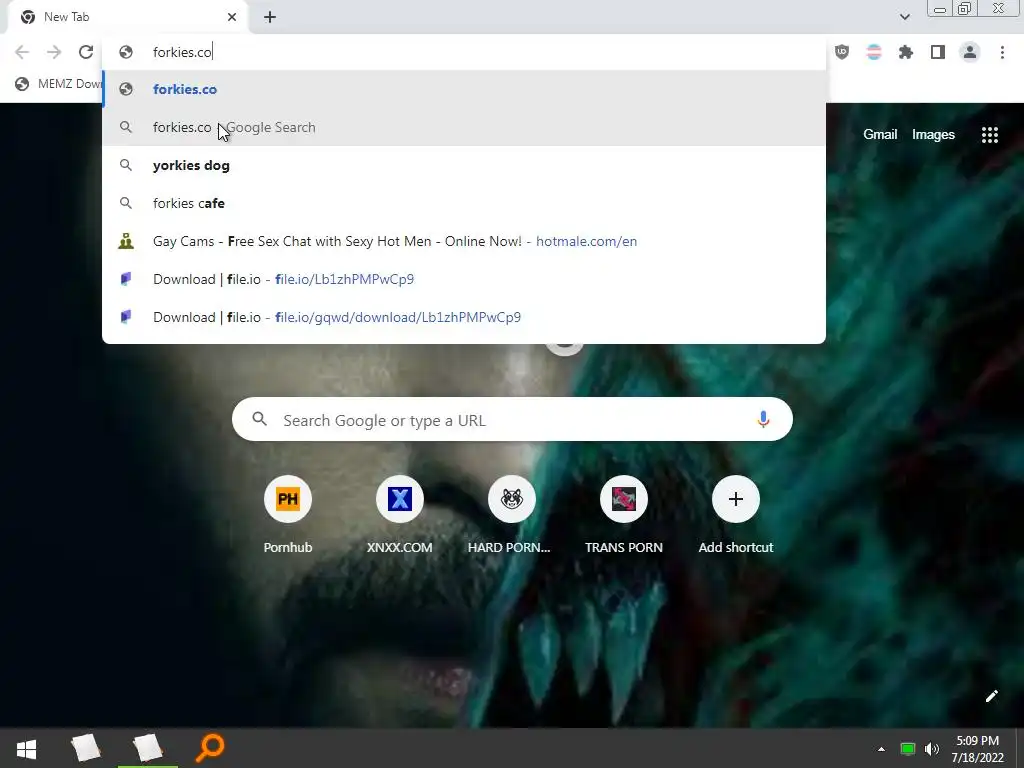Choose the yorkies dog search suggestion
The image size is (1024, 768).
[464, 165]
